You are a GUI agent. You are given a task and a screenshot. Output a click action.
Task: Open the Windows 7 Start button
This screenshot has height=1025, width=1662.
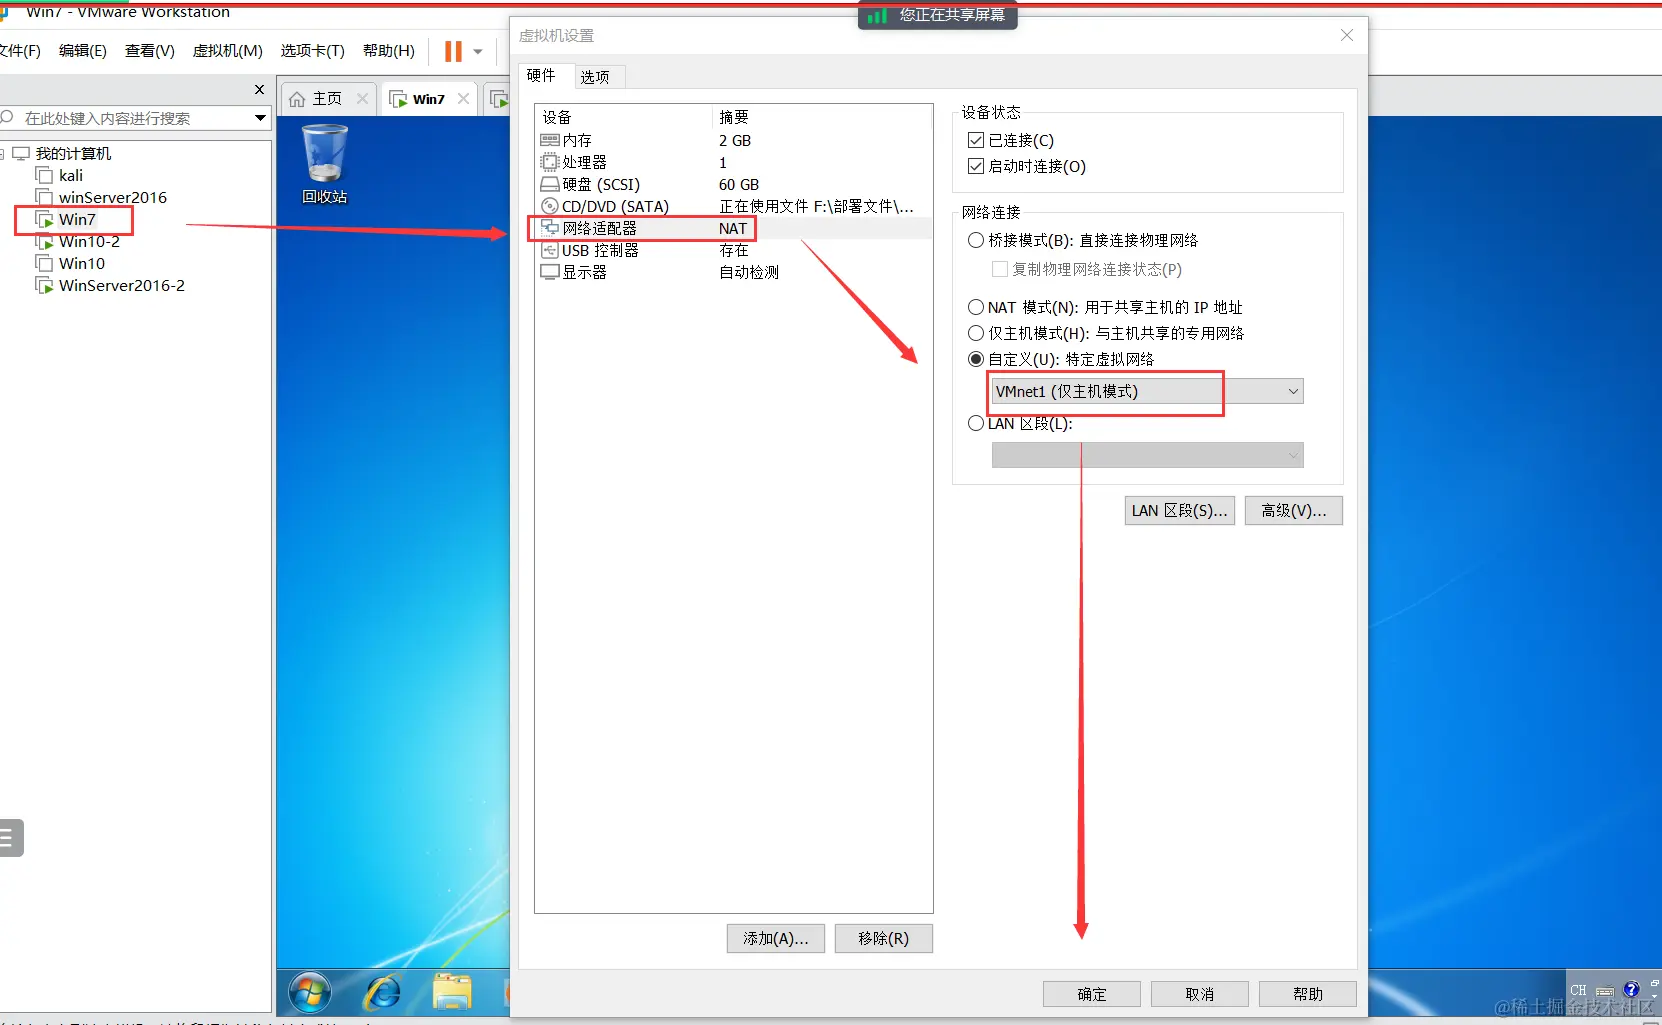(310, 993)
